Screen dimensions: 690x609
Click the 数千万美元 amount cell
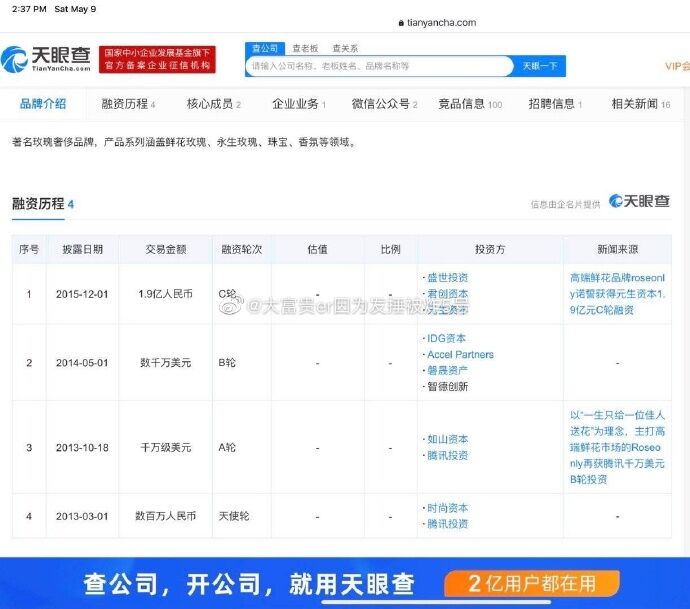click(x=165, y=363)
